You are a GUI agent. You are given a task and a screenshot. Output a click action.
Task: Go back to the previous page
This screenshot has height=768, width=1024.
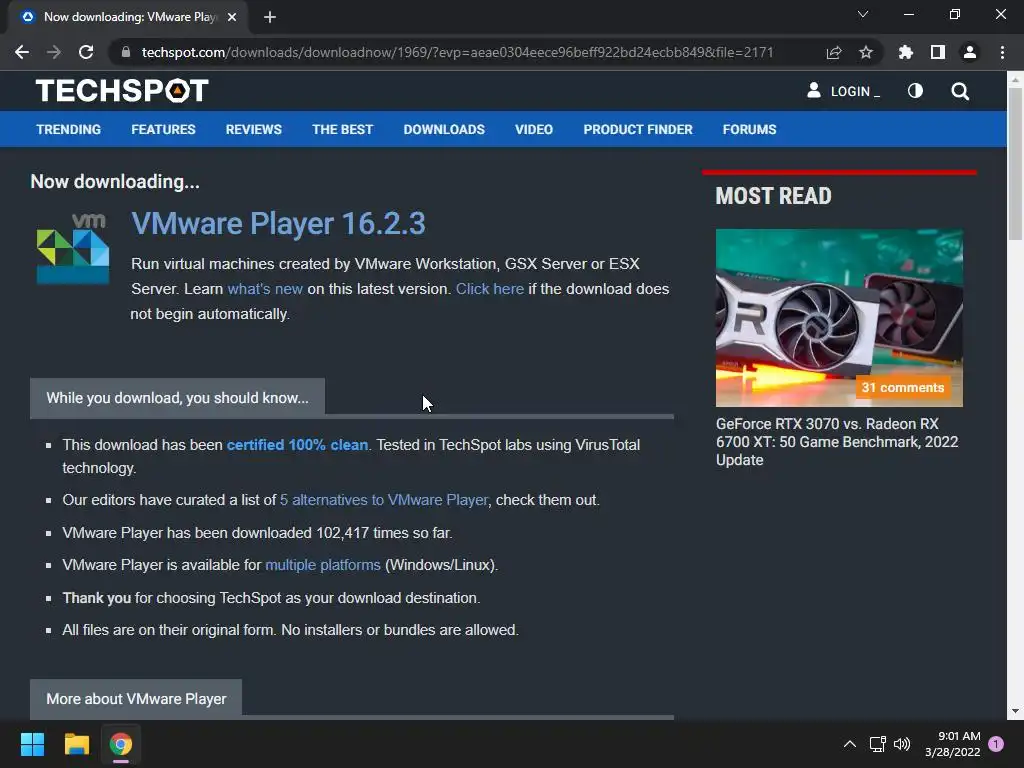22,52
